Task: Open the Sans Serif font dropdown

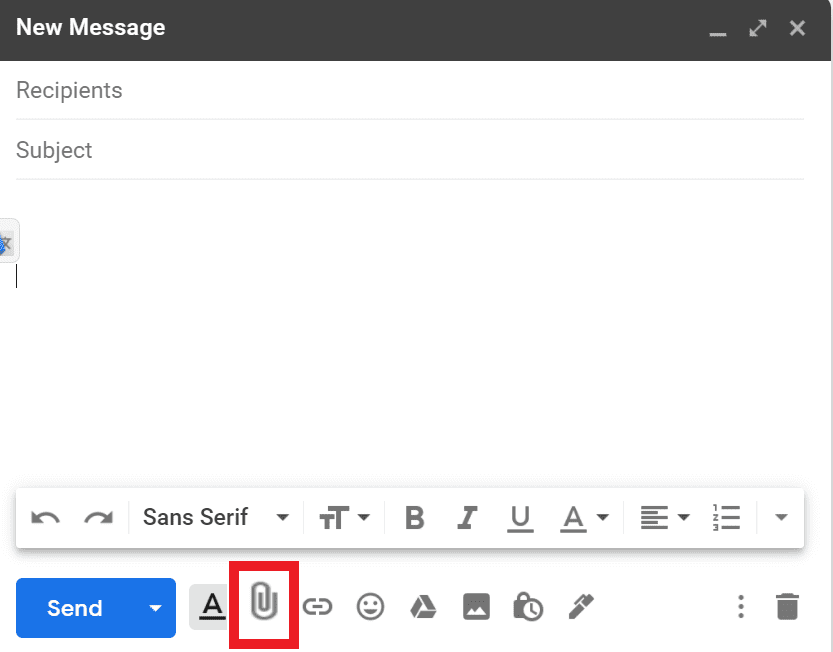Action: [x=215, y=518]
